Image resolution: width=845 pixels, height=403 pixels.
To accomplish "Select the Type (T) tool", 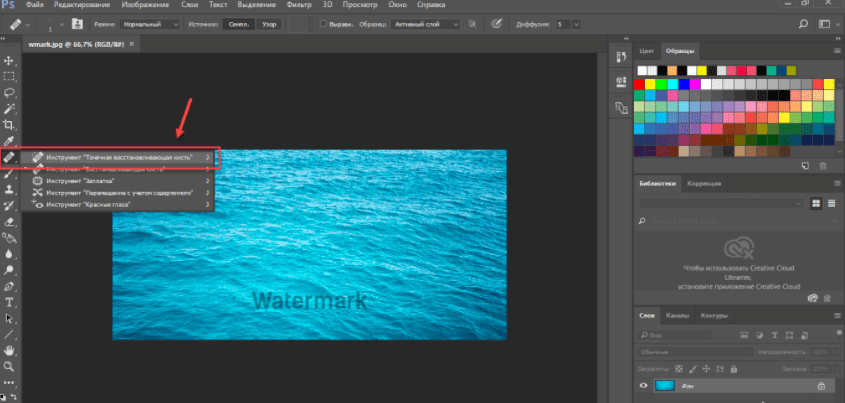I will [x=9, y=301].
